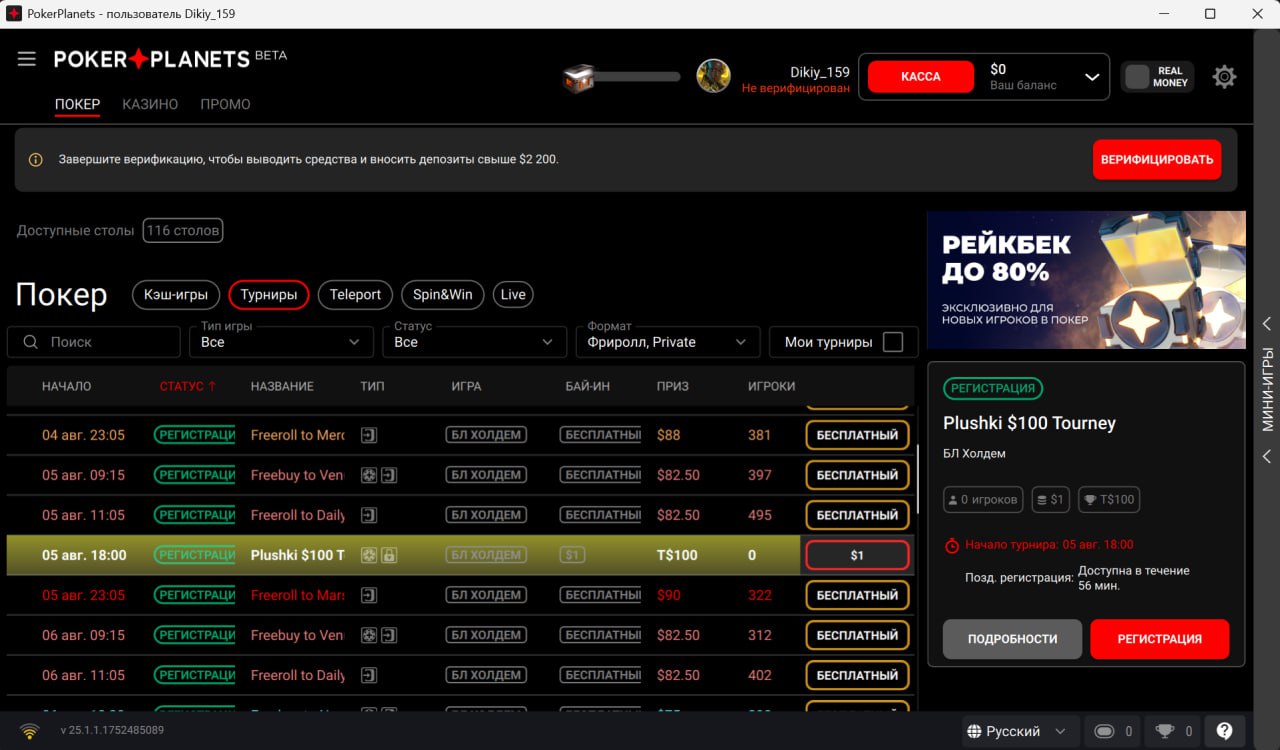Switch to the КАЗИНО tab

(x=150, y=104)
